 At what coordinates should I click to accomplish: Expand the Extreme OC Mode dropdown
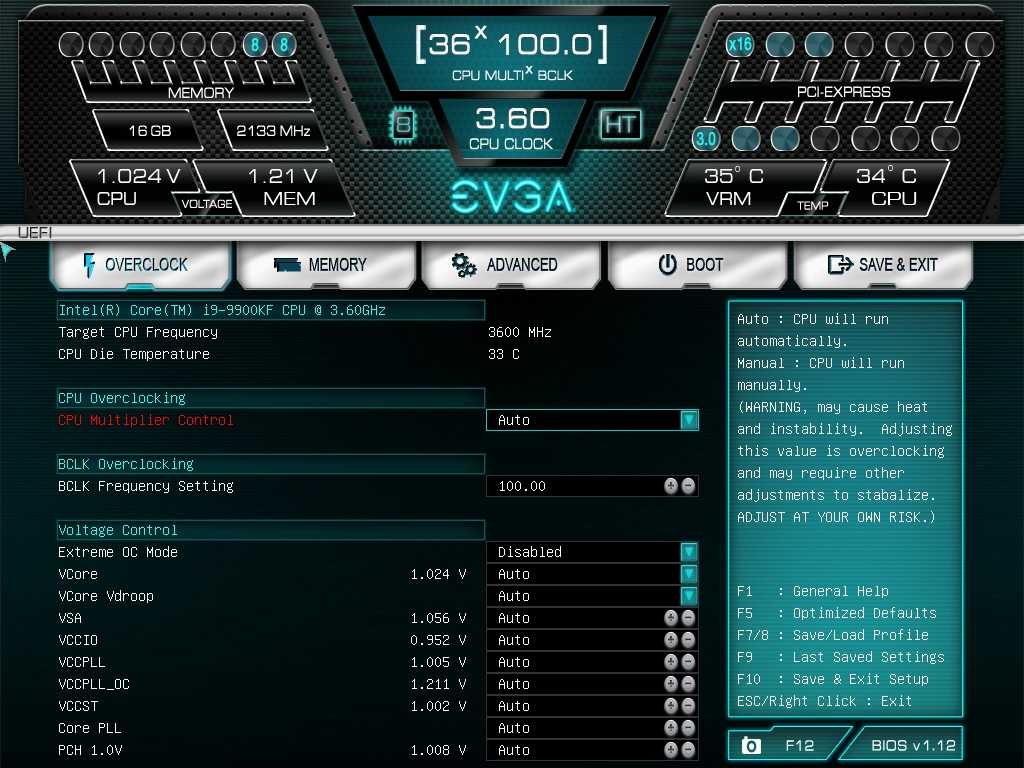[688, 552]
